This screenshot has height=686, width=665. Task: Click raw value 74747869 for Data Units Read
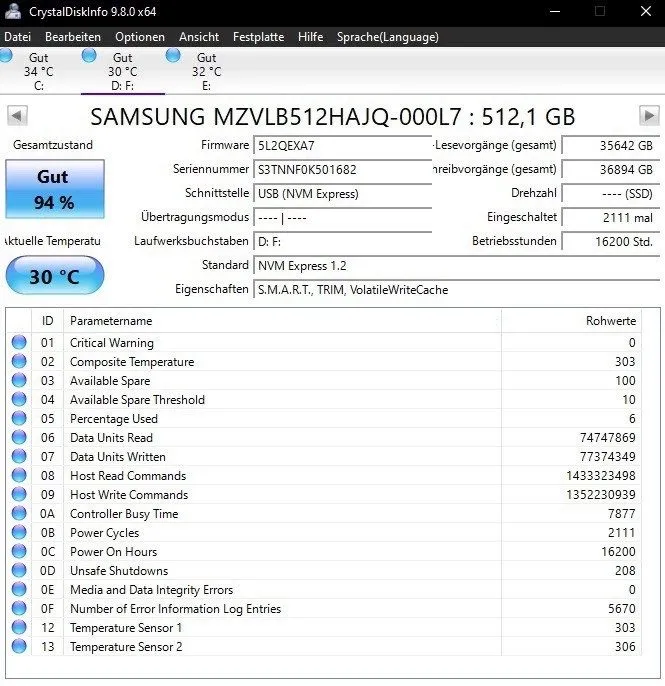pos(608,438)
